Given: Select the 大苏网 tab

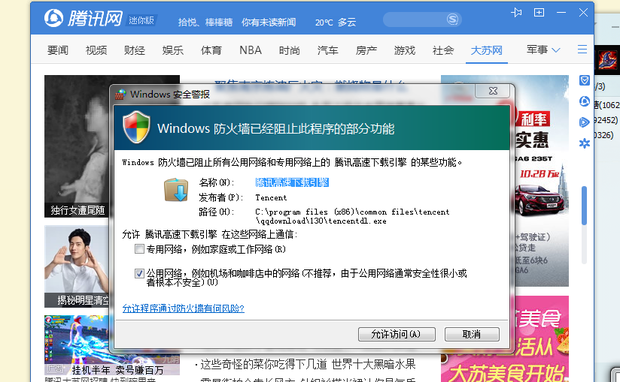Looking at the screenshot, I should point(486,50).
